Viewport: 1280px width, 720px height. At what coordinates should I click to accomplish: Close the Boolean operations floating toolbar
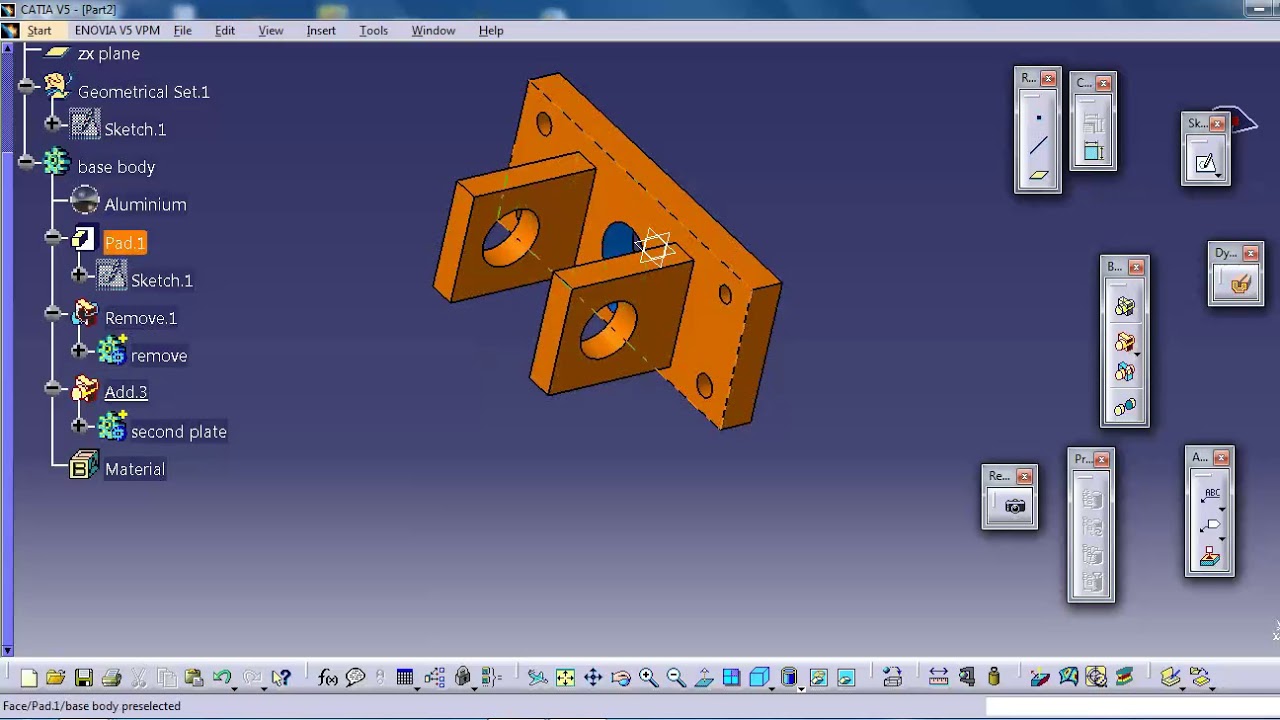1136,267
